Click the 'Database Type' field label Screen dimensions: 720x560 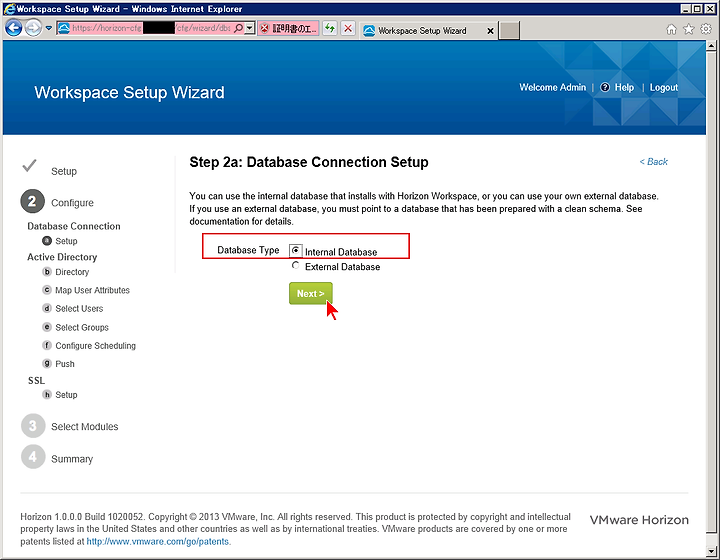248,250
